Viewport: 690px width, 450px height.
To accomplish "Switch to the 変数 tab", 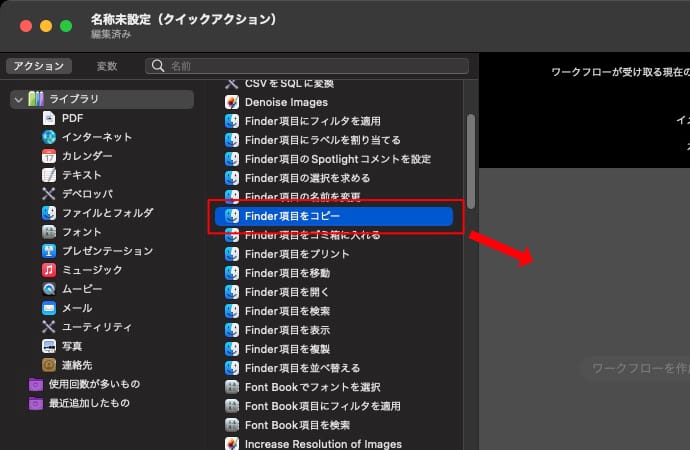I will pos(107,66).
